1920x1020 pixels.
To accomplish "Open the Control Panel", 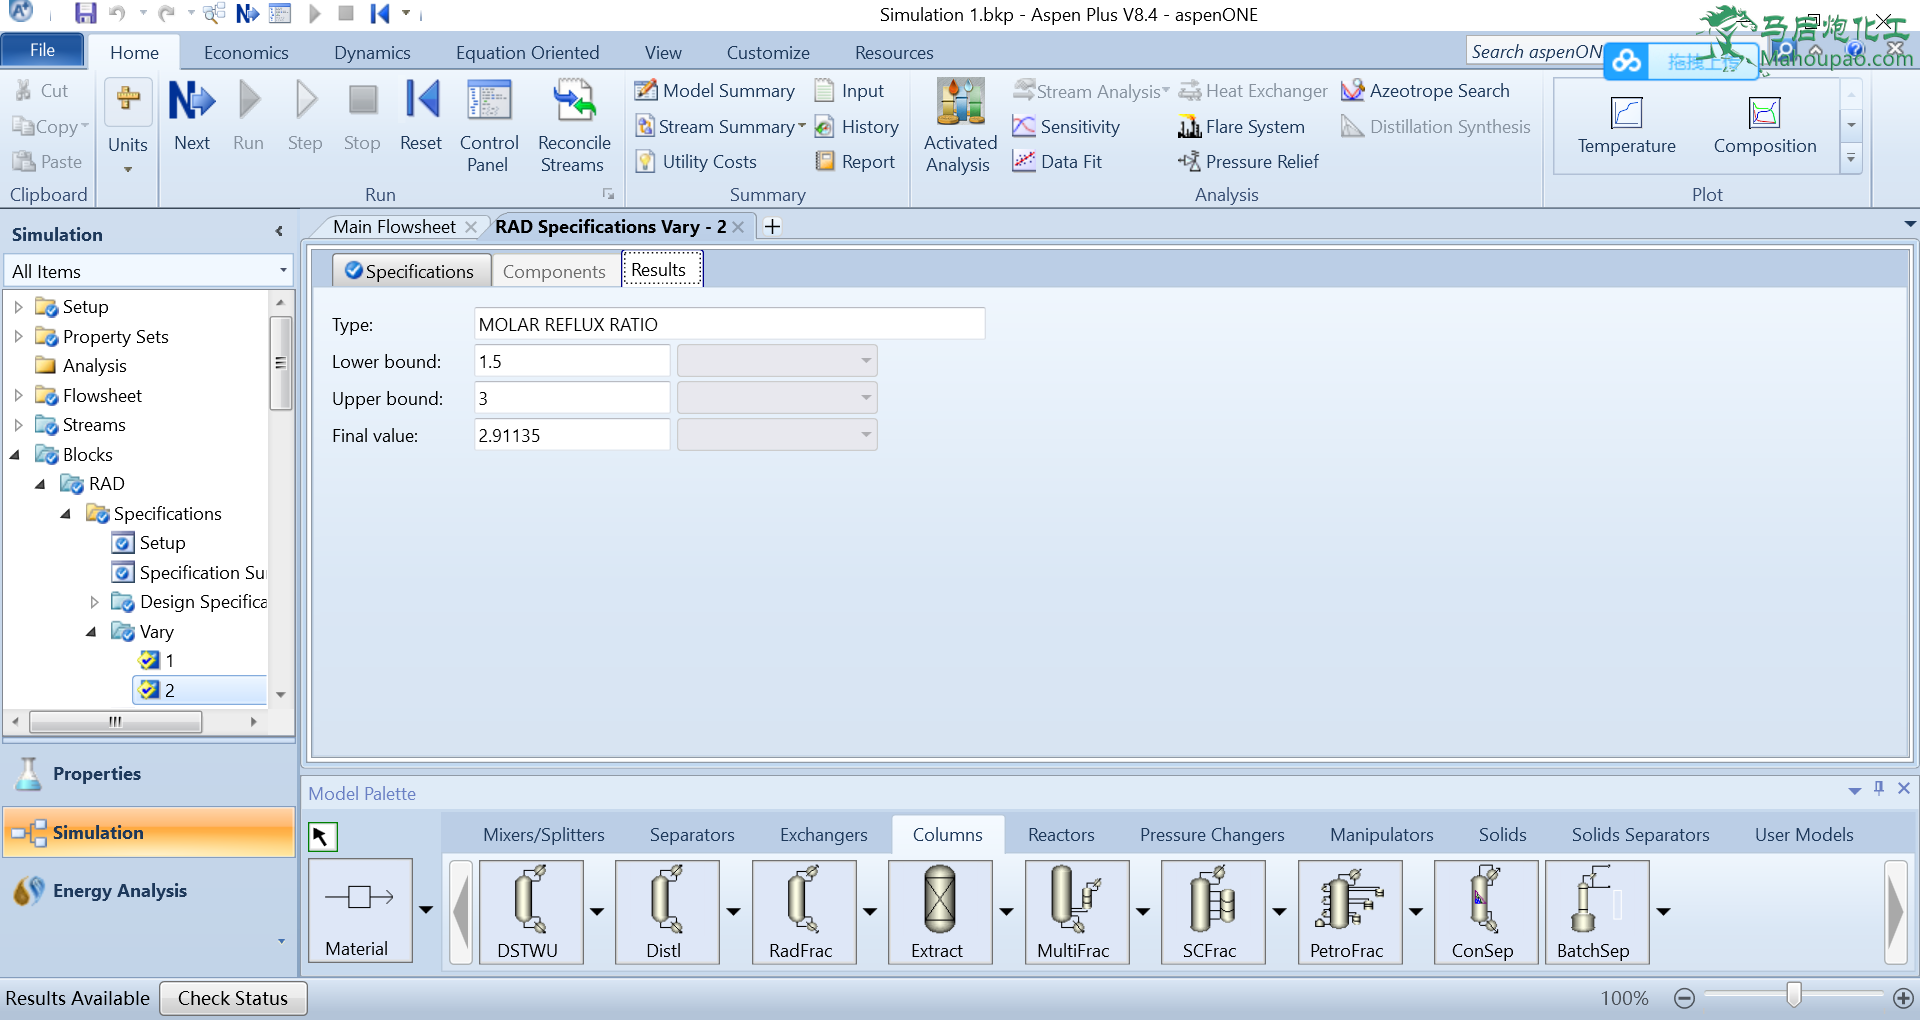I will 489,126.
